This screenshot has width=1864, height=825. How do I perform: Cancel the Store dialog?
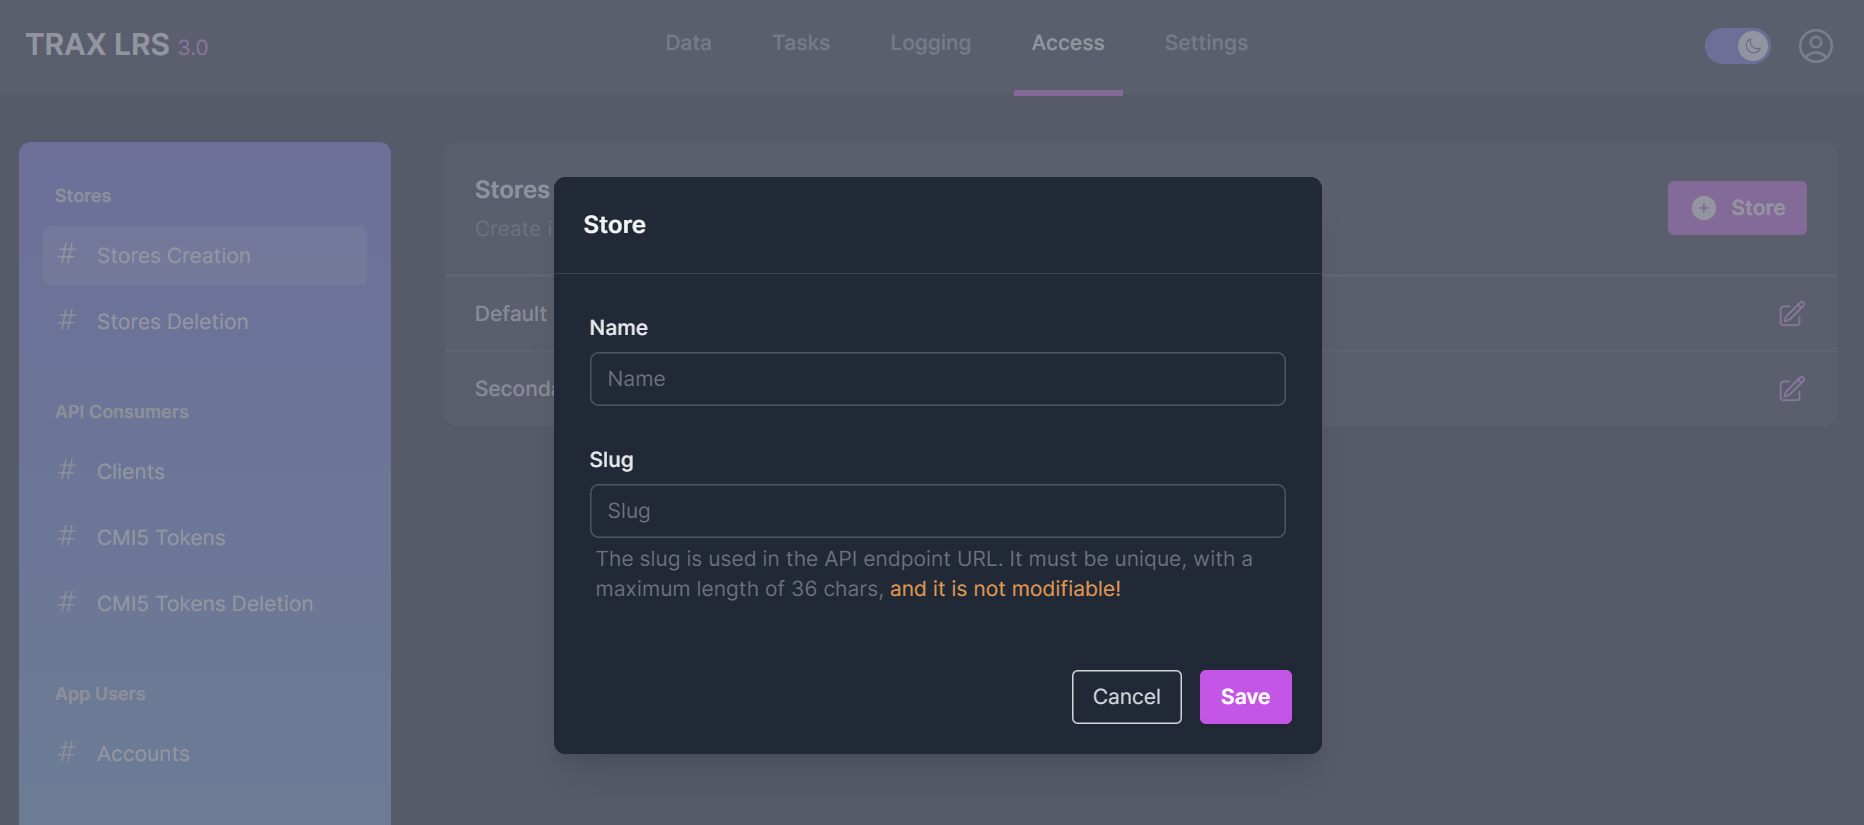coord(1126,697)
